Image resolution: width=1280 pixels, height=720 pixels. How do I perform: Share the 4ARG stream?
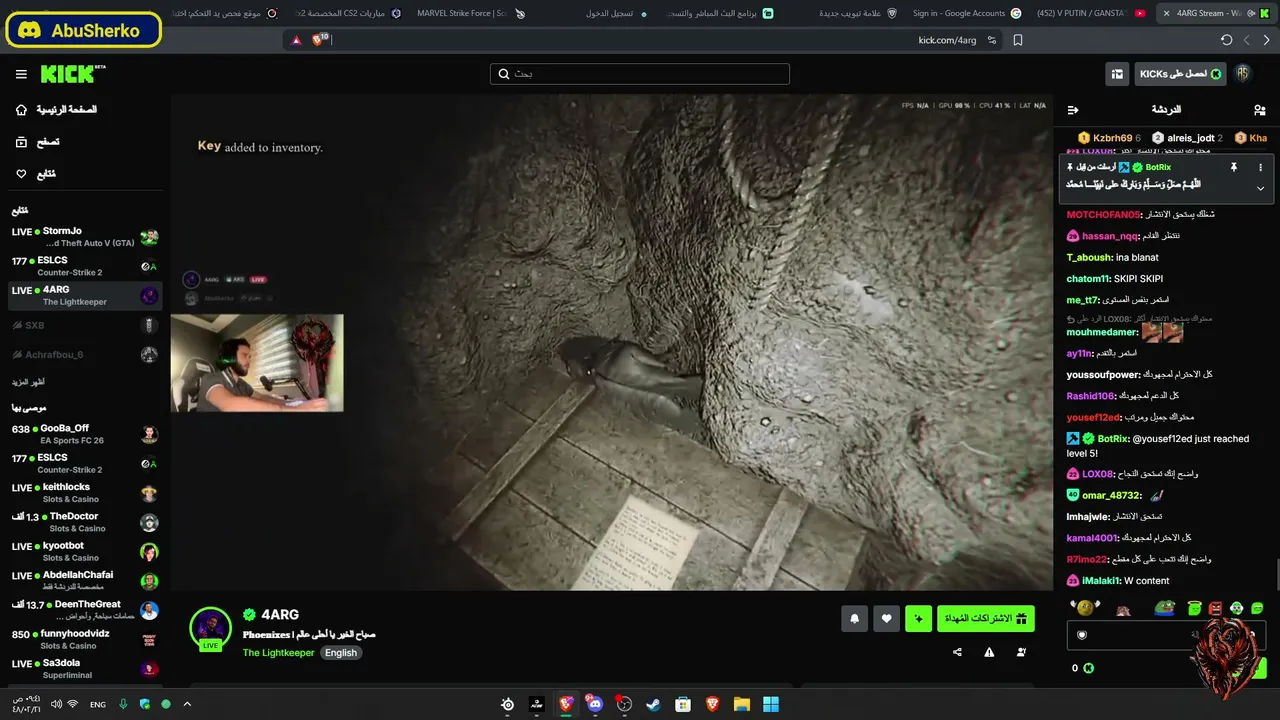point(958,652)
